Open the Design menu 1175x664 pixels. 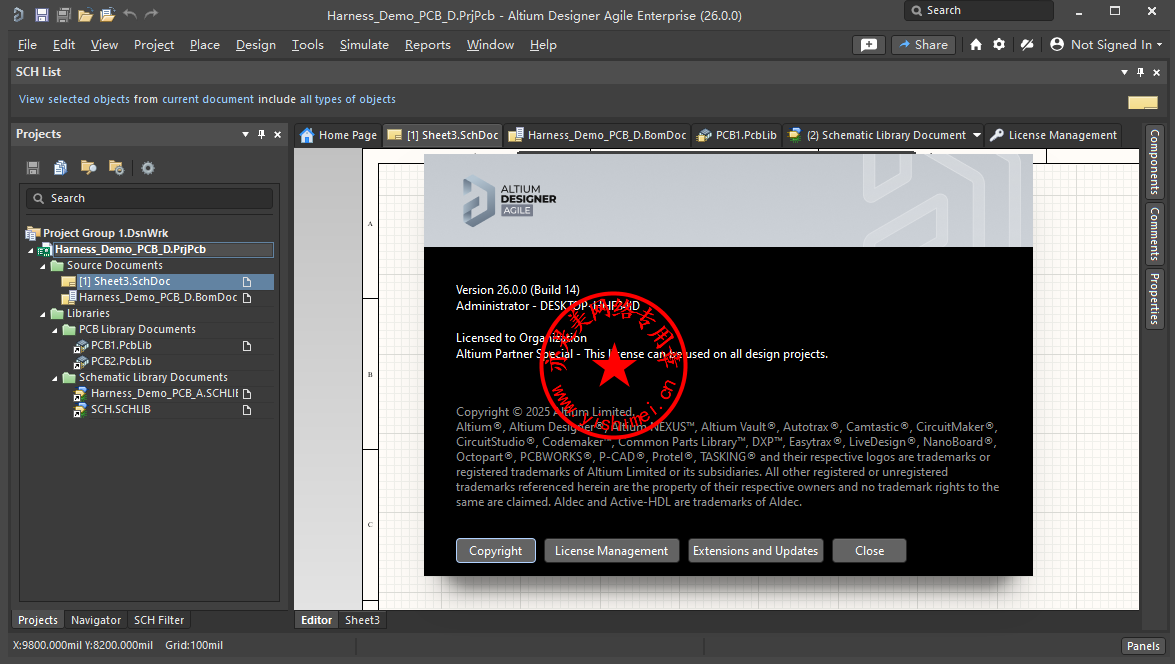[255, 45]
